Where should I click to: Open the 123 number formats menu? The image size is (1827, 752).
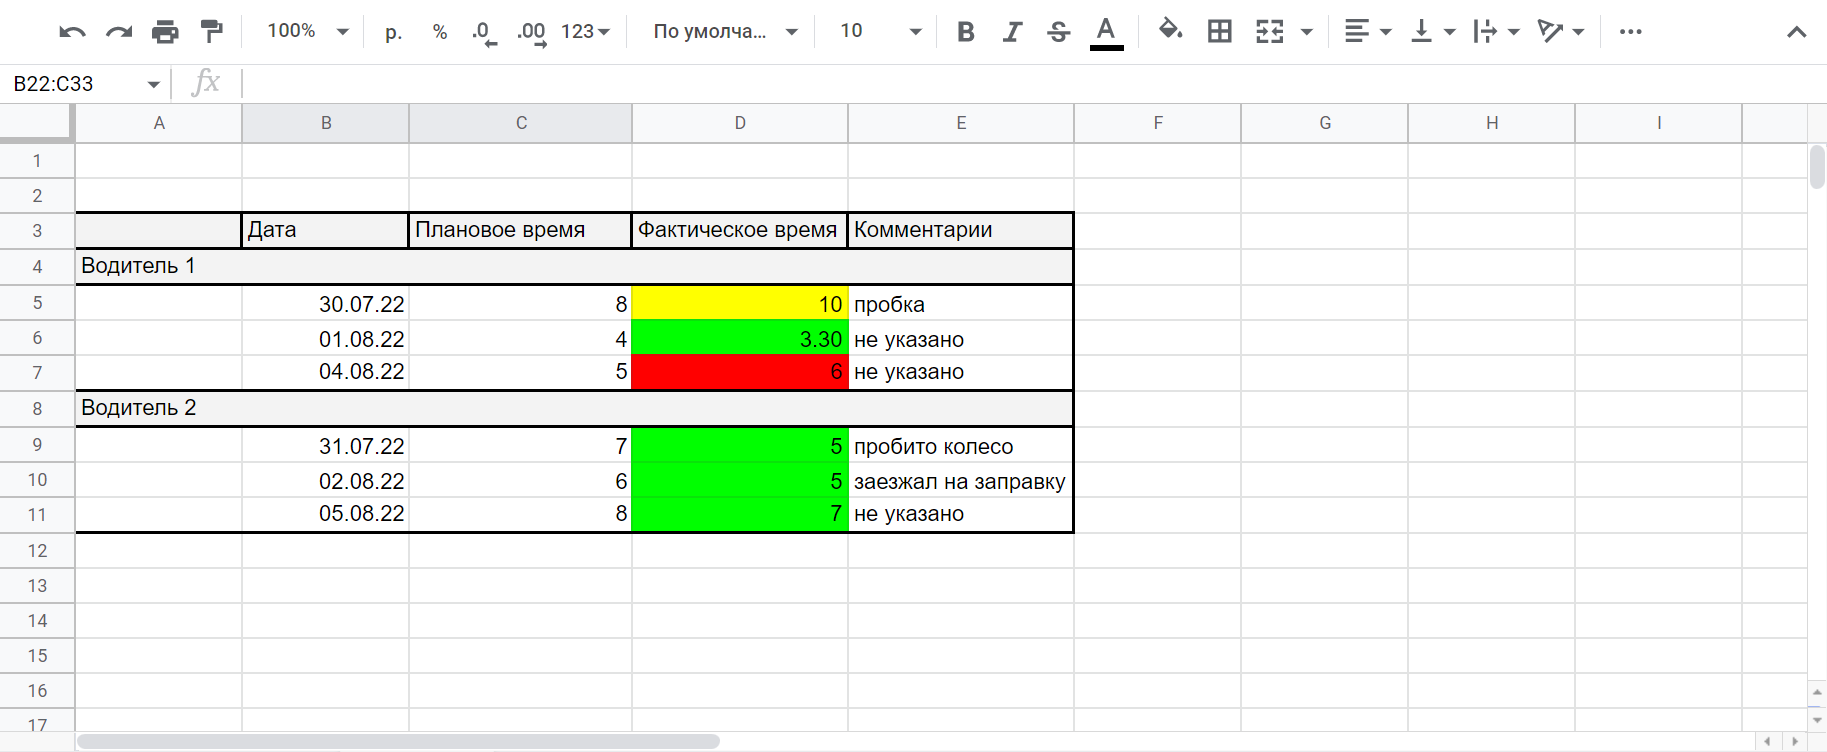(585, 32)
